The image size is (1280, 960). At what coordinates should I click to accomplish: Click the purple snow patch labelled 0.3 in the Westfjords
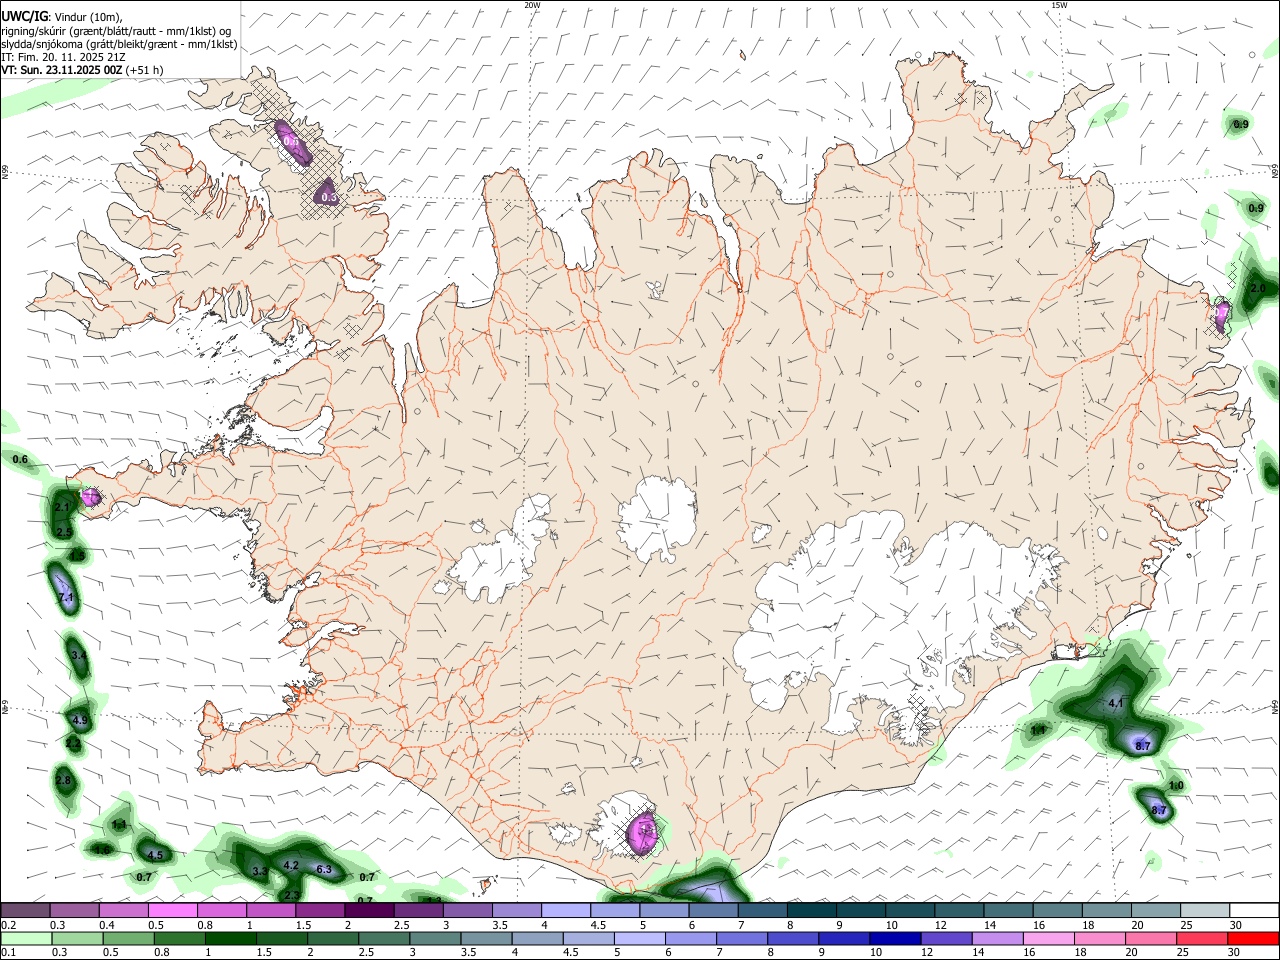326,193
